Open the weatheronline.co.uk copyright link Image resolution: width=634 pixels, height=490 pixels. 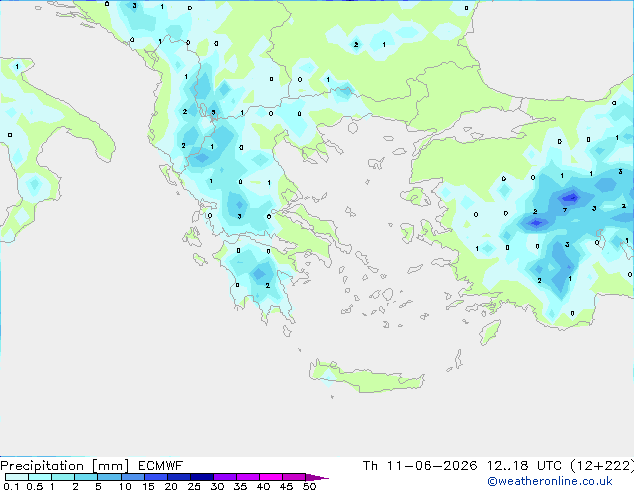[x=550, y=481]
